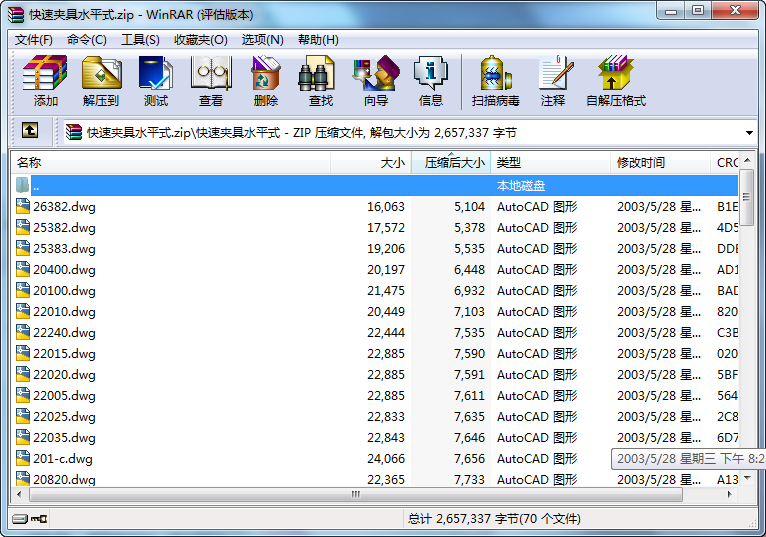Select file 26382.dwg in the list
The width and height of the screenshot is (766, 537).
(x=64, y=207)
